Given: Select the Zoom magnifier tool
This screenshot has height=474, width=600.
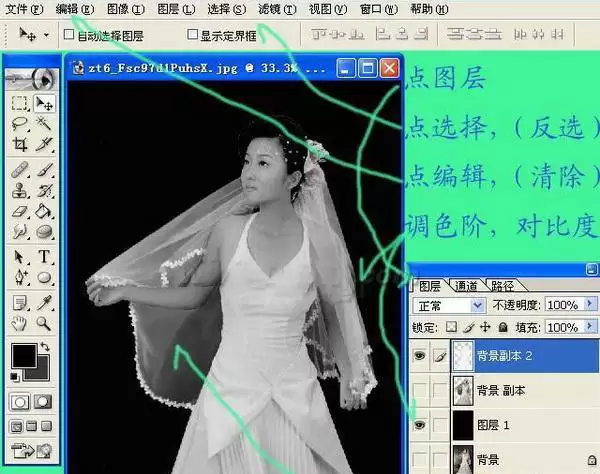Looking at the screenshot, I should pyautogui.click(x=43, y=324).
